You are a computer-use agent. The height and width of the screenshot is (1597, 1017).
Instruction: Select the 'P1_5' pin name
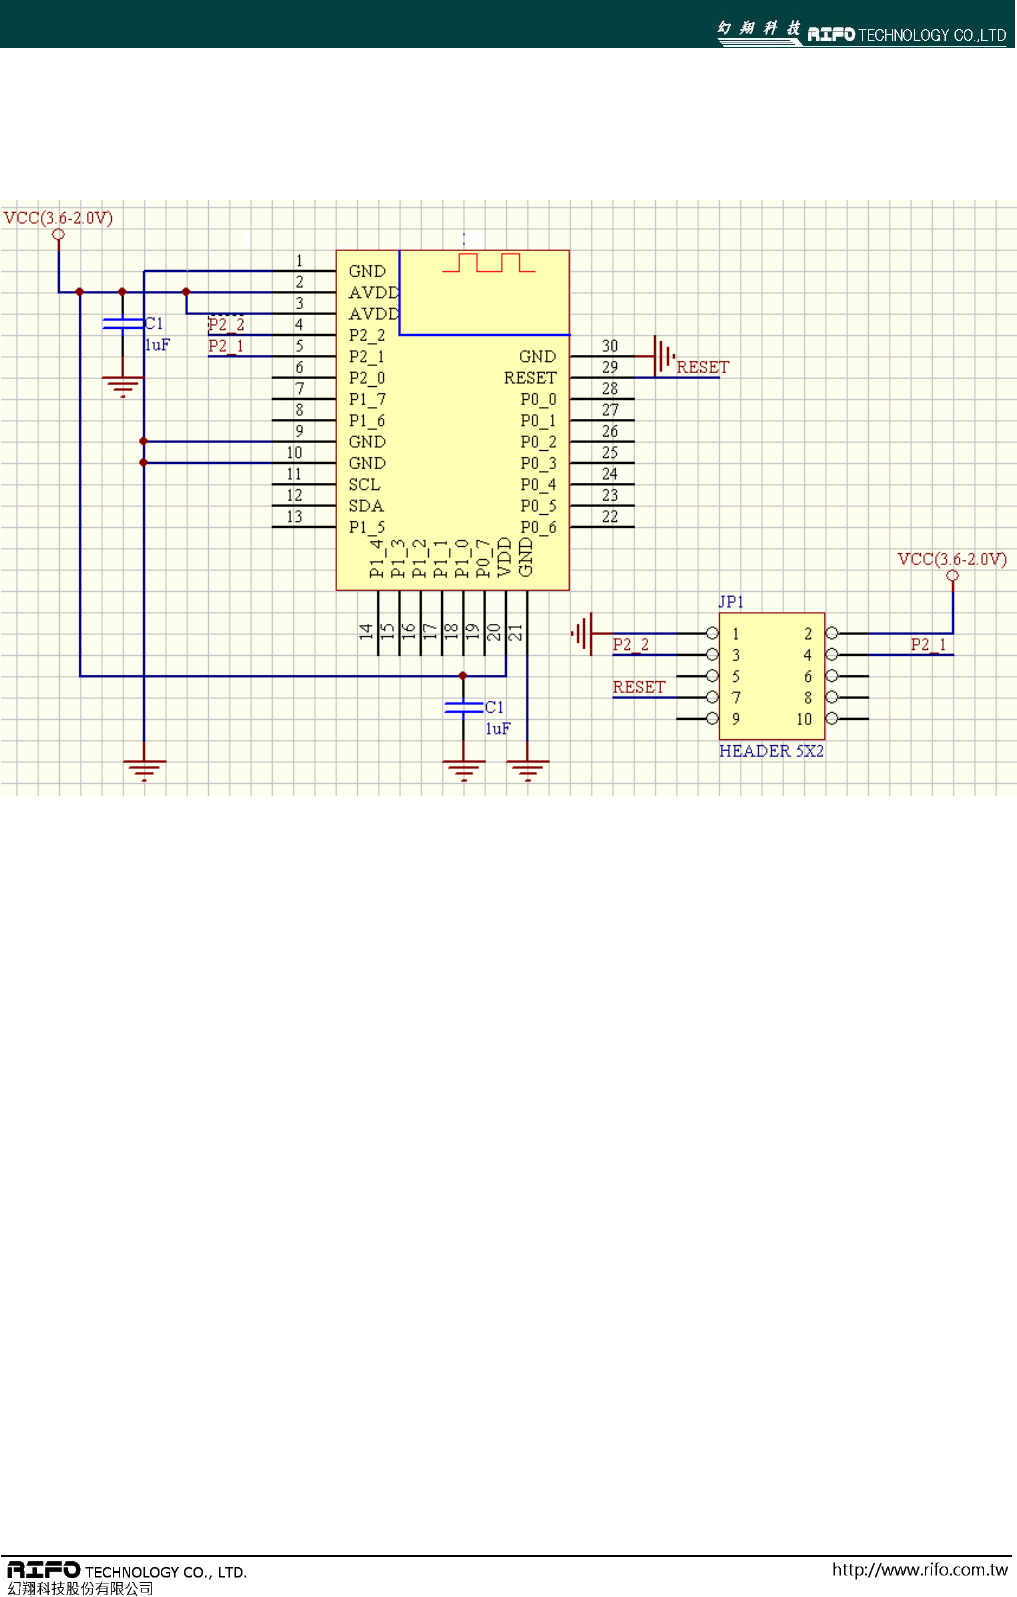[x=367, y=527]
